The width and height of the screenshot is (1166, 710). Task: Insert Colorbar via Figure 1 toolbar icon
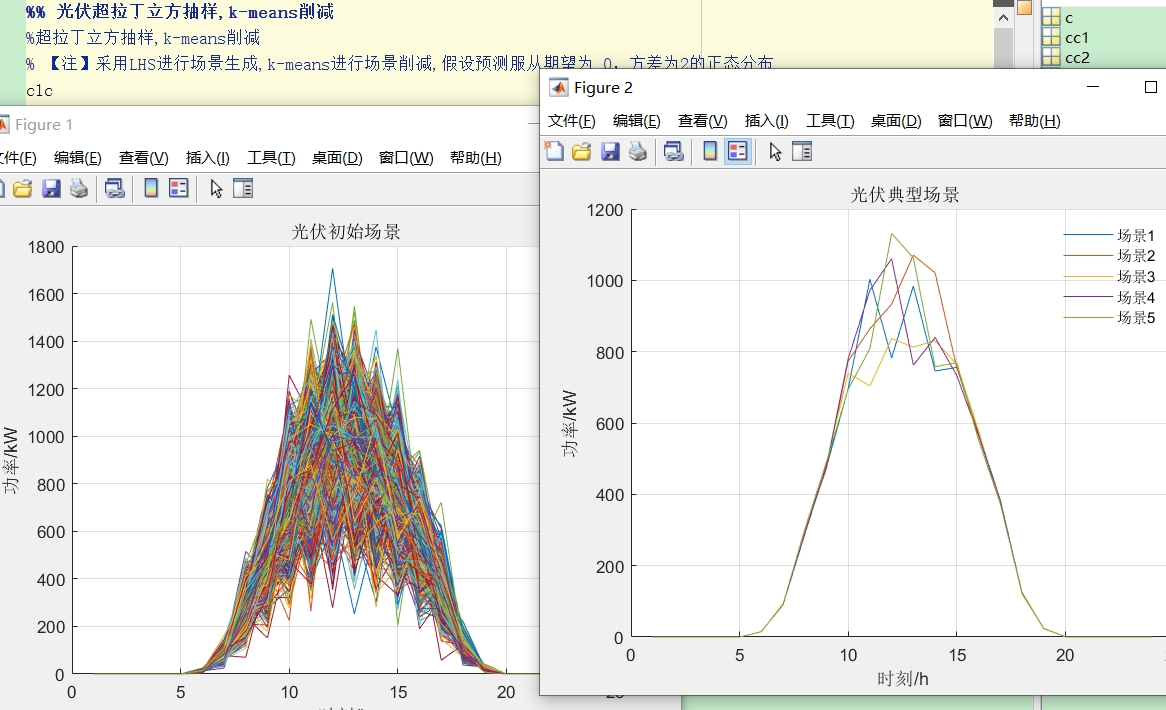pos(151,189)
